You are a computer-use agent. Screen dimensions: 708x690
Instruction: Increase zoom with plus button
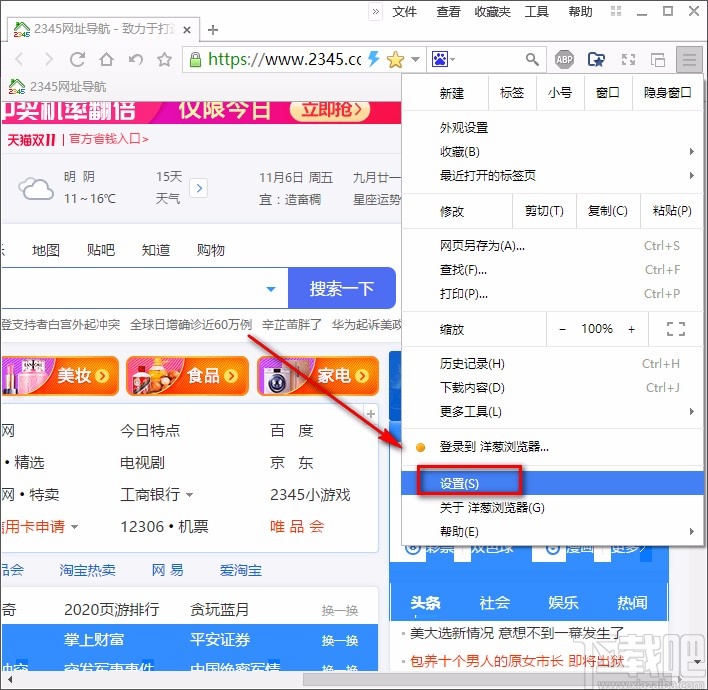(x=631, y=329)
